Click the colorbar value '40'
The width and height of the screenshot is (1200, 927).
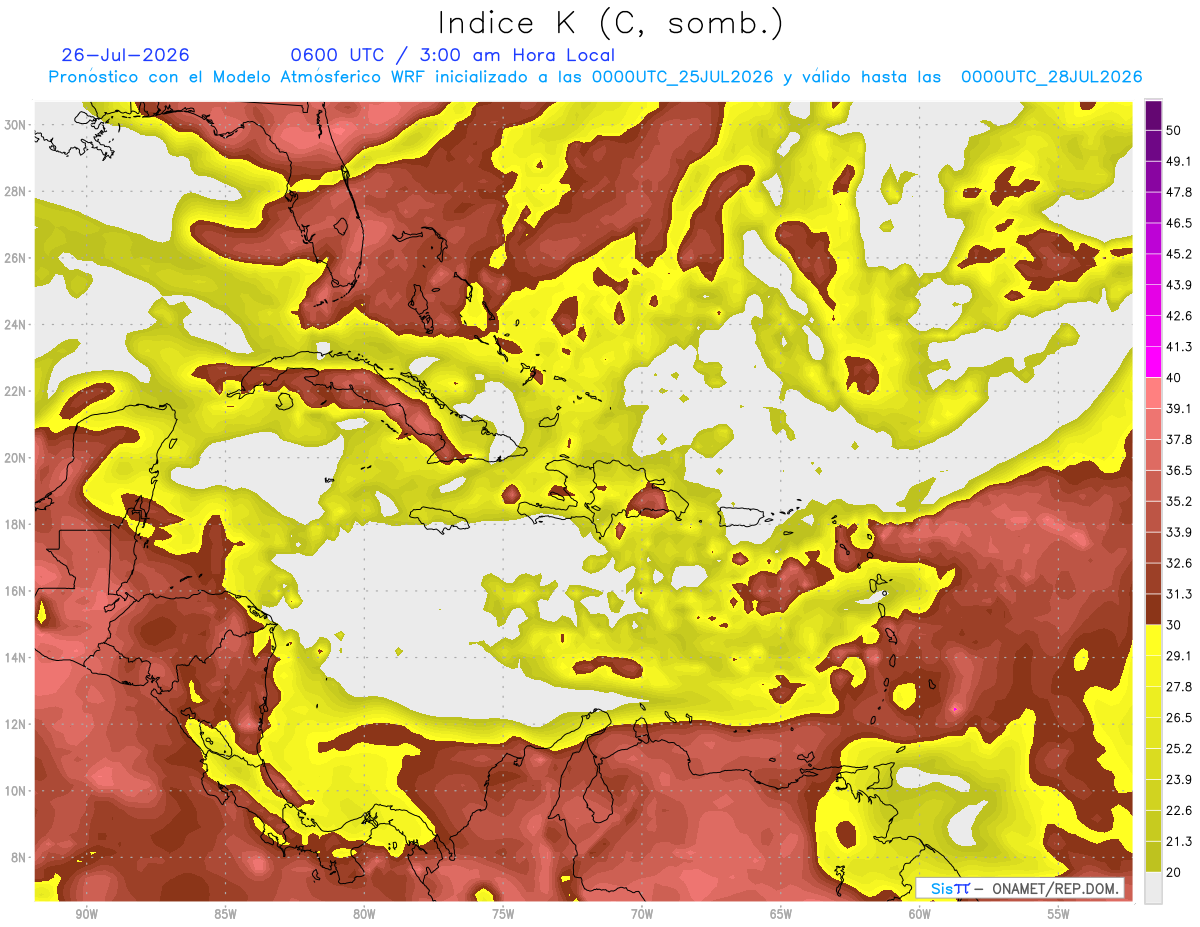[x=1174, y=378]
